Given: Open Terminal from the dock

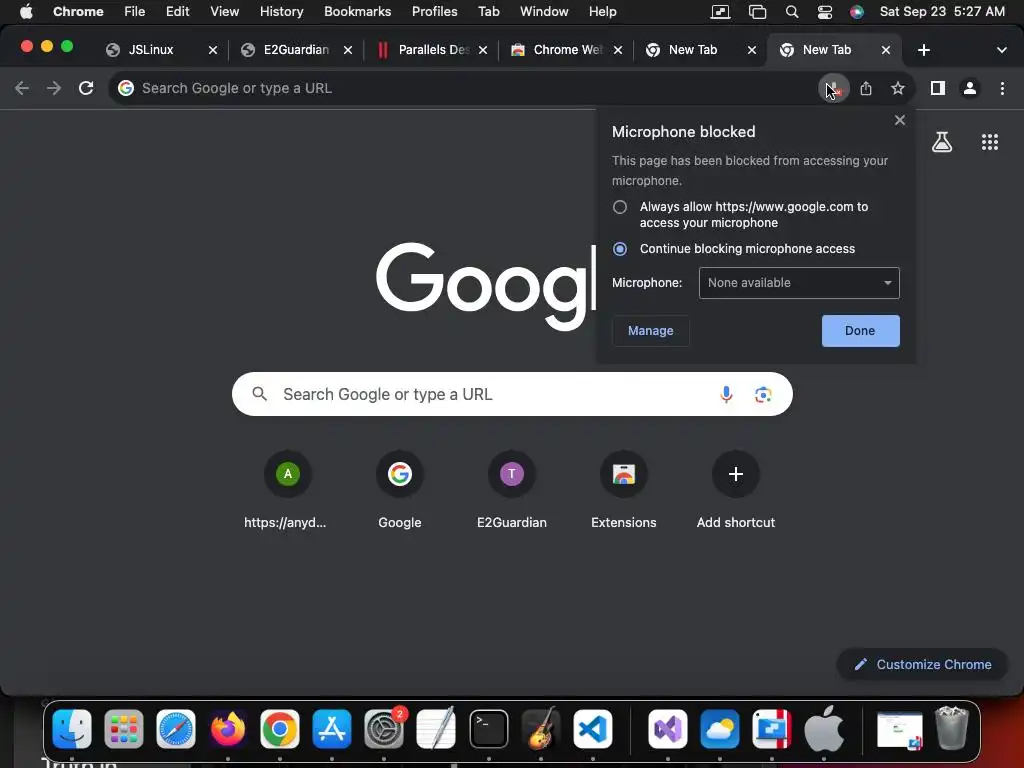Looking at the screenshot, I should [x=488, y=729].
